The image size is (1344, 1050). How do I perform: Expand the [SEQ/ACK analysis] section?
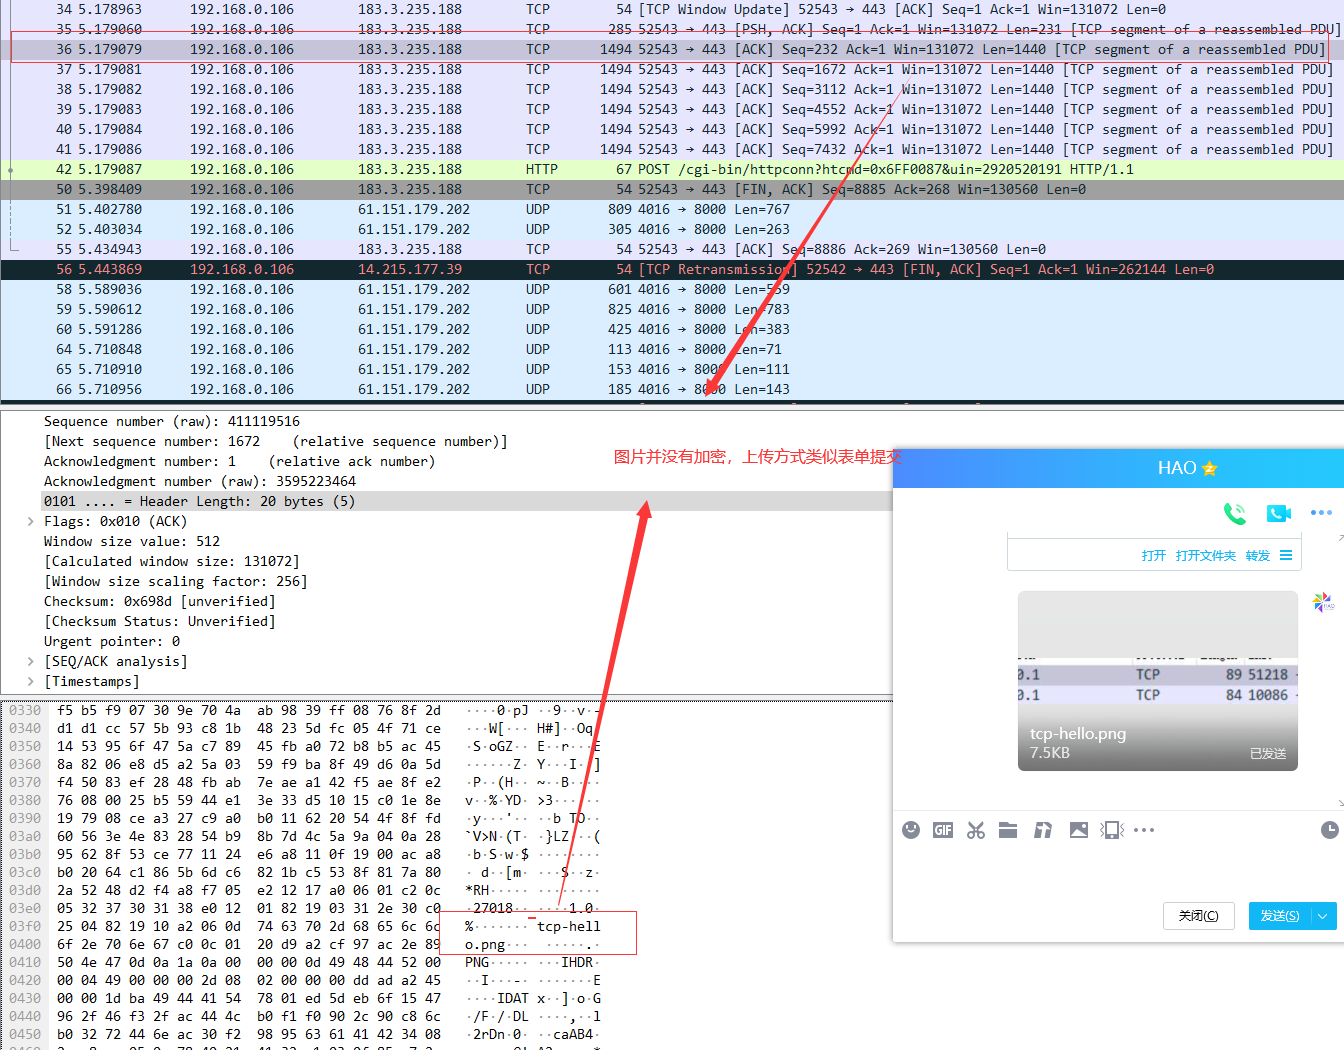[x=31, y=661]
